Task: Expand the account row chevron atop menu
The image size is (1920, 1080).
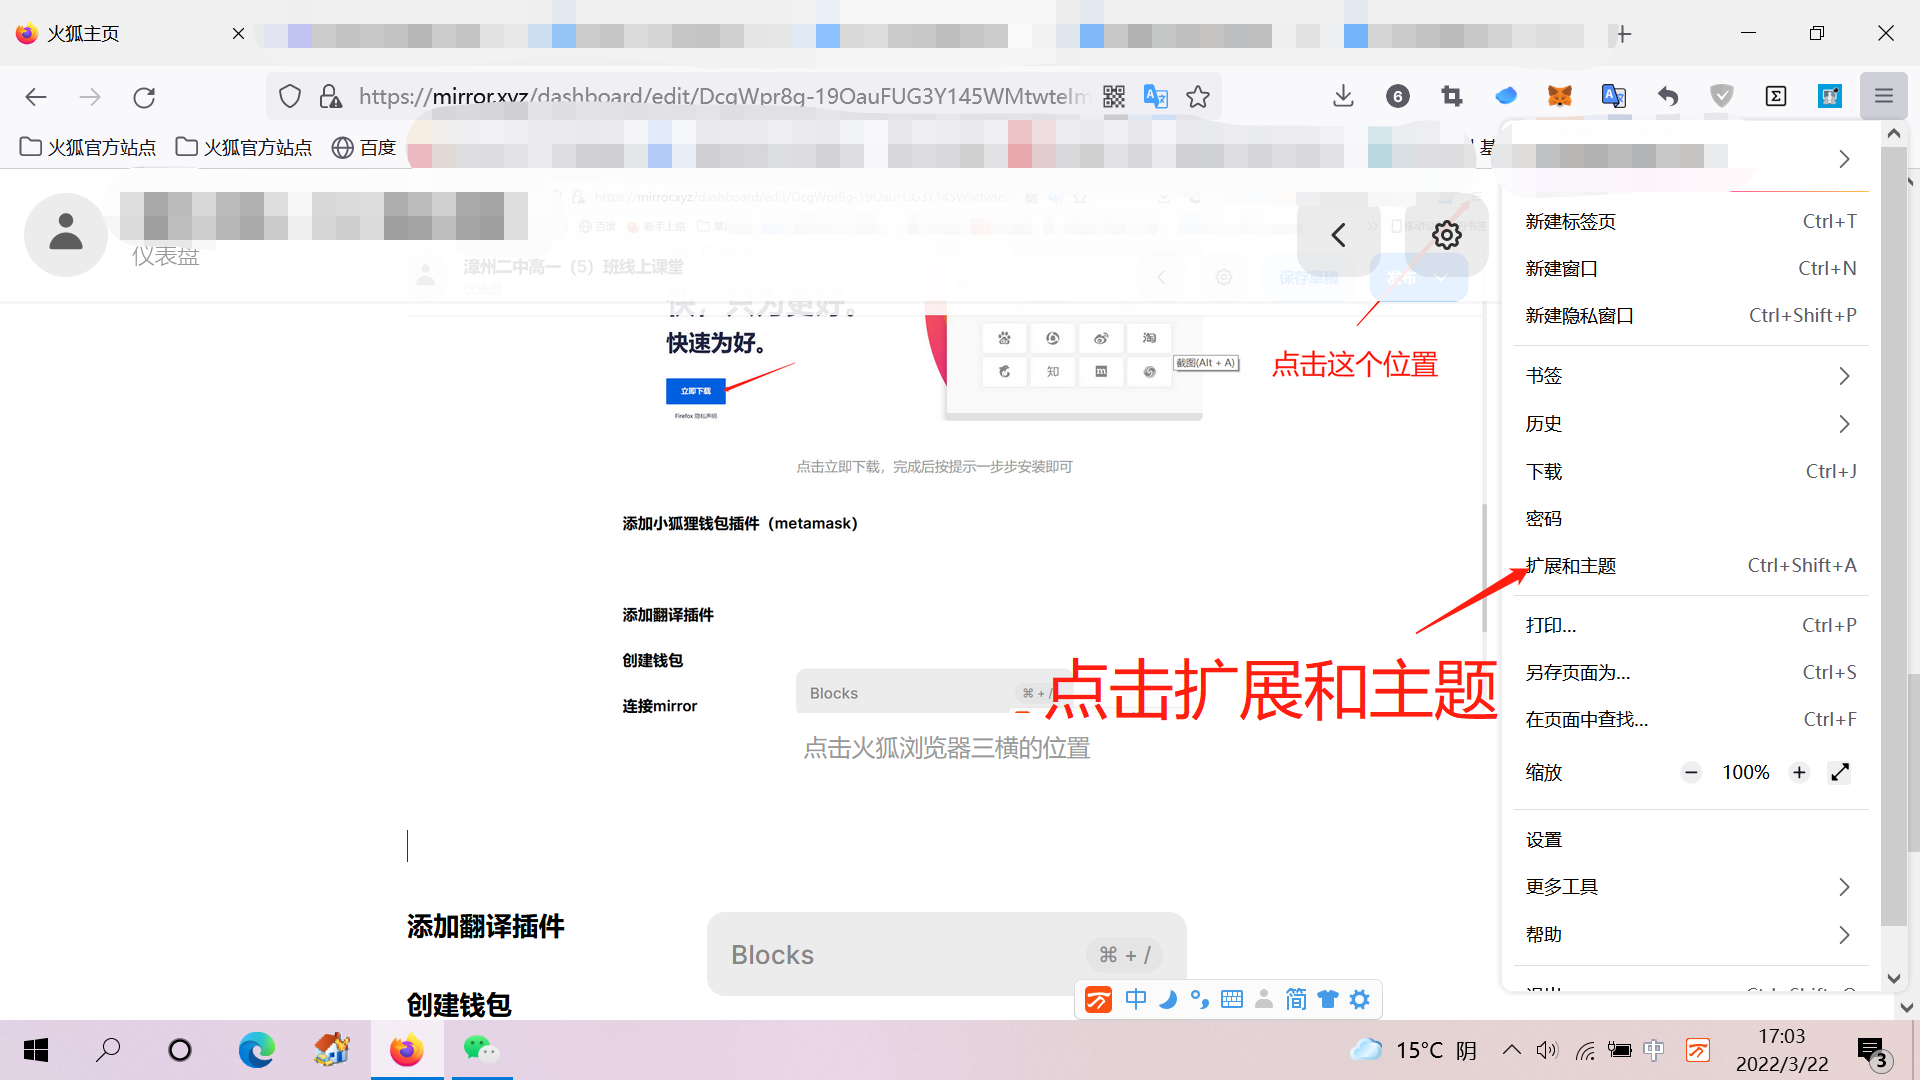Action: (x=1844, y=159)
